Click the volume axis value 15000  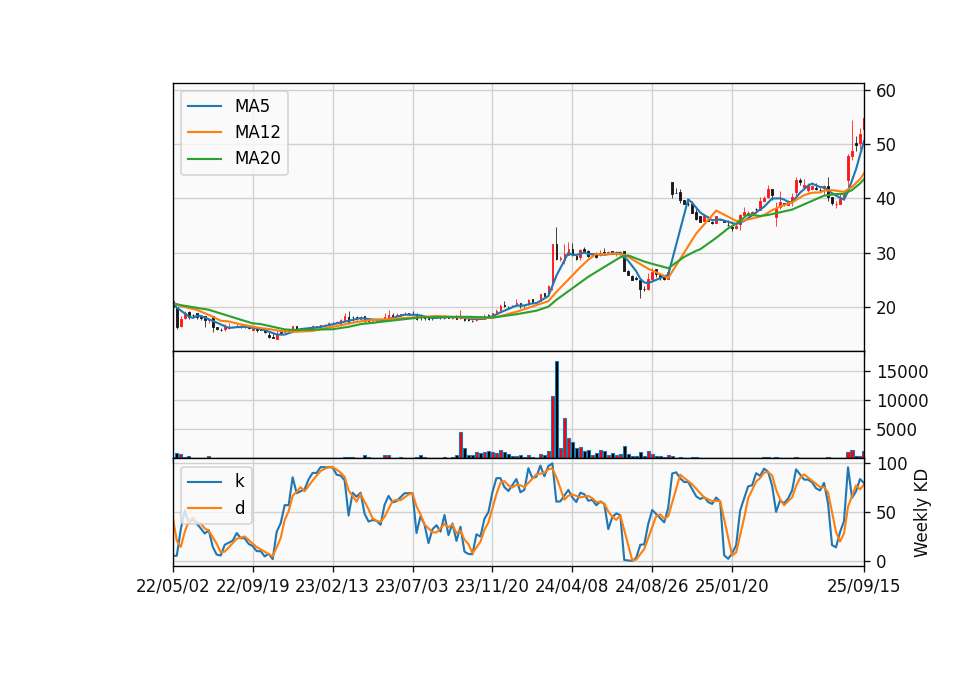click(902, 372)
